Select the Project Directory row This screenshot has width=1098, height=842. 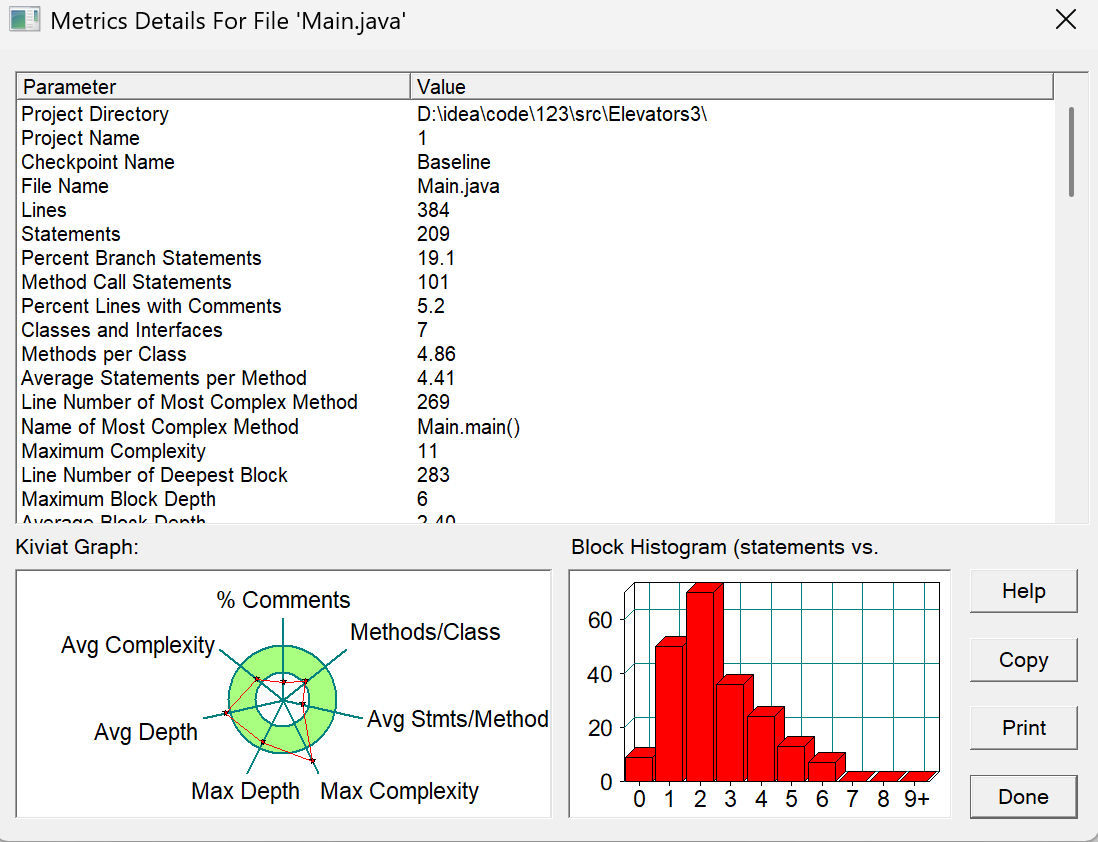click(x=535, y=113)
